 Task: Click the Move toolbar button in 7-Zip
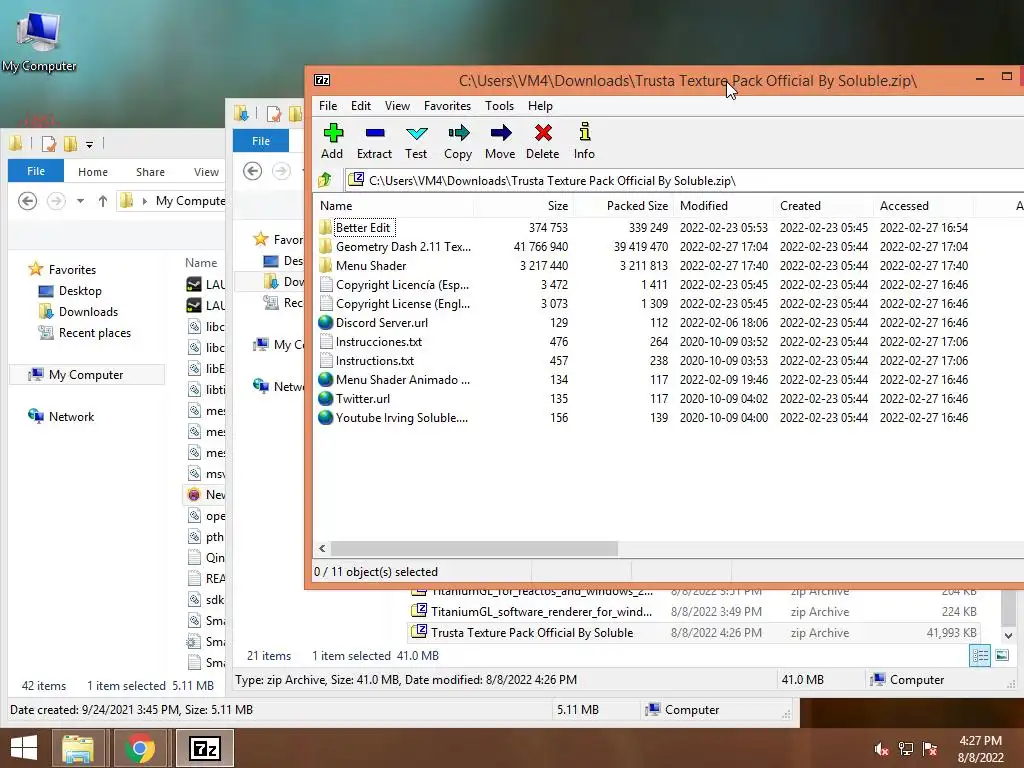500,141
